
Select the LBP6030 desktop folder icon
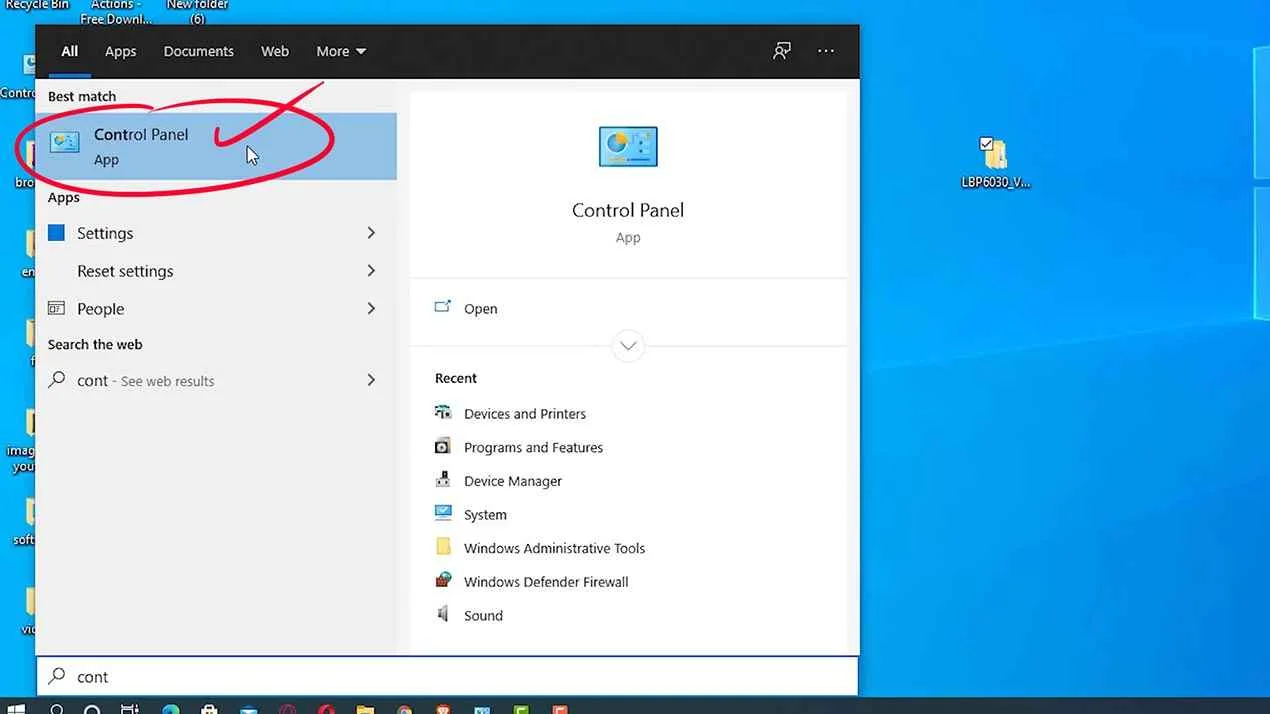[994, 154]
